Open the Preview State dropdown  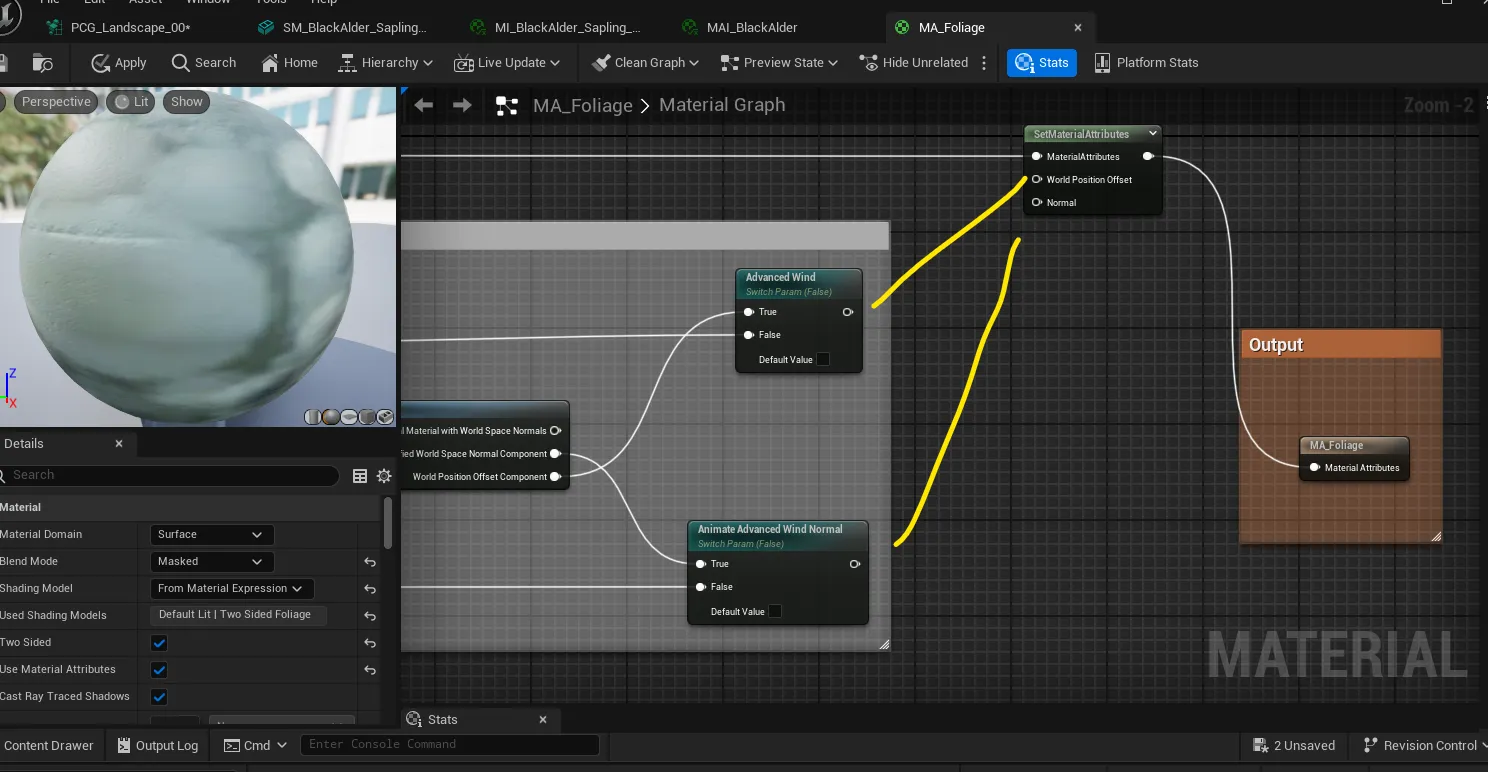coord(779,62)
